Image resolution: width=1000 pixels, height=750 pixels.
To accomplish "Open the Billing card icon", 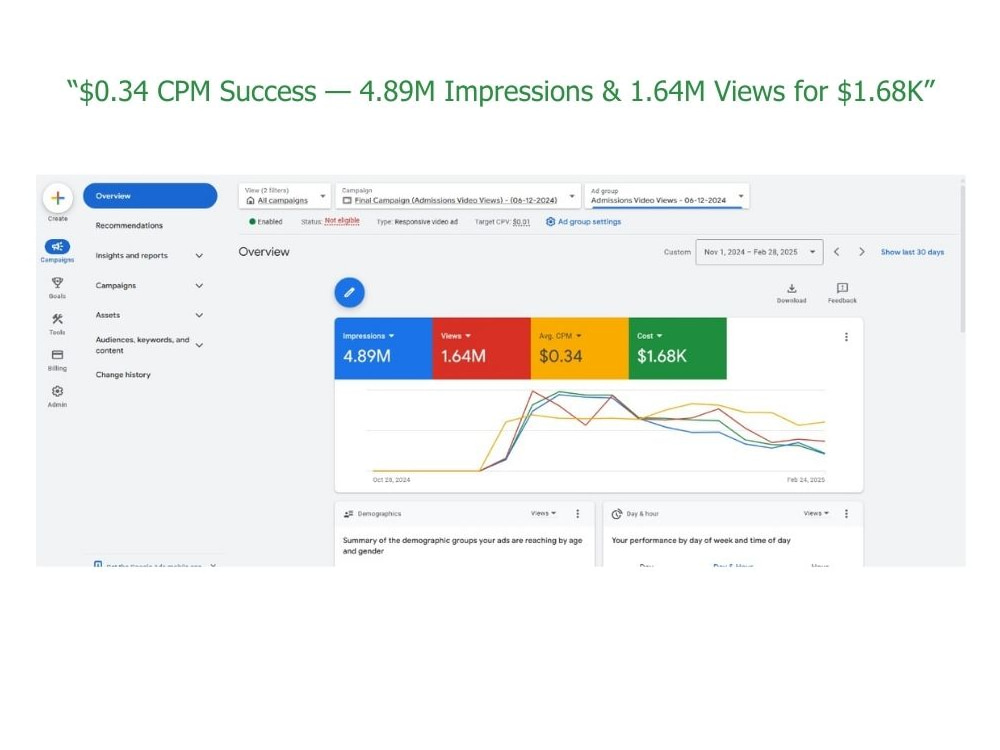I will click(x=57, y=355).
